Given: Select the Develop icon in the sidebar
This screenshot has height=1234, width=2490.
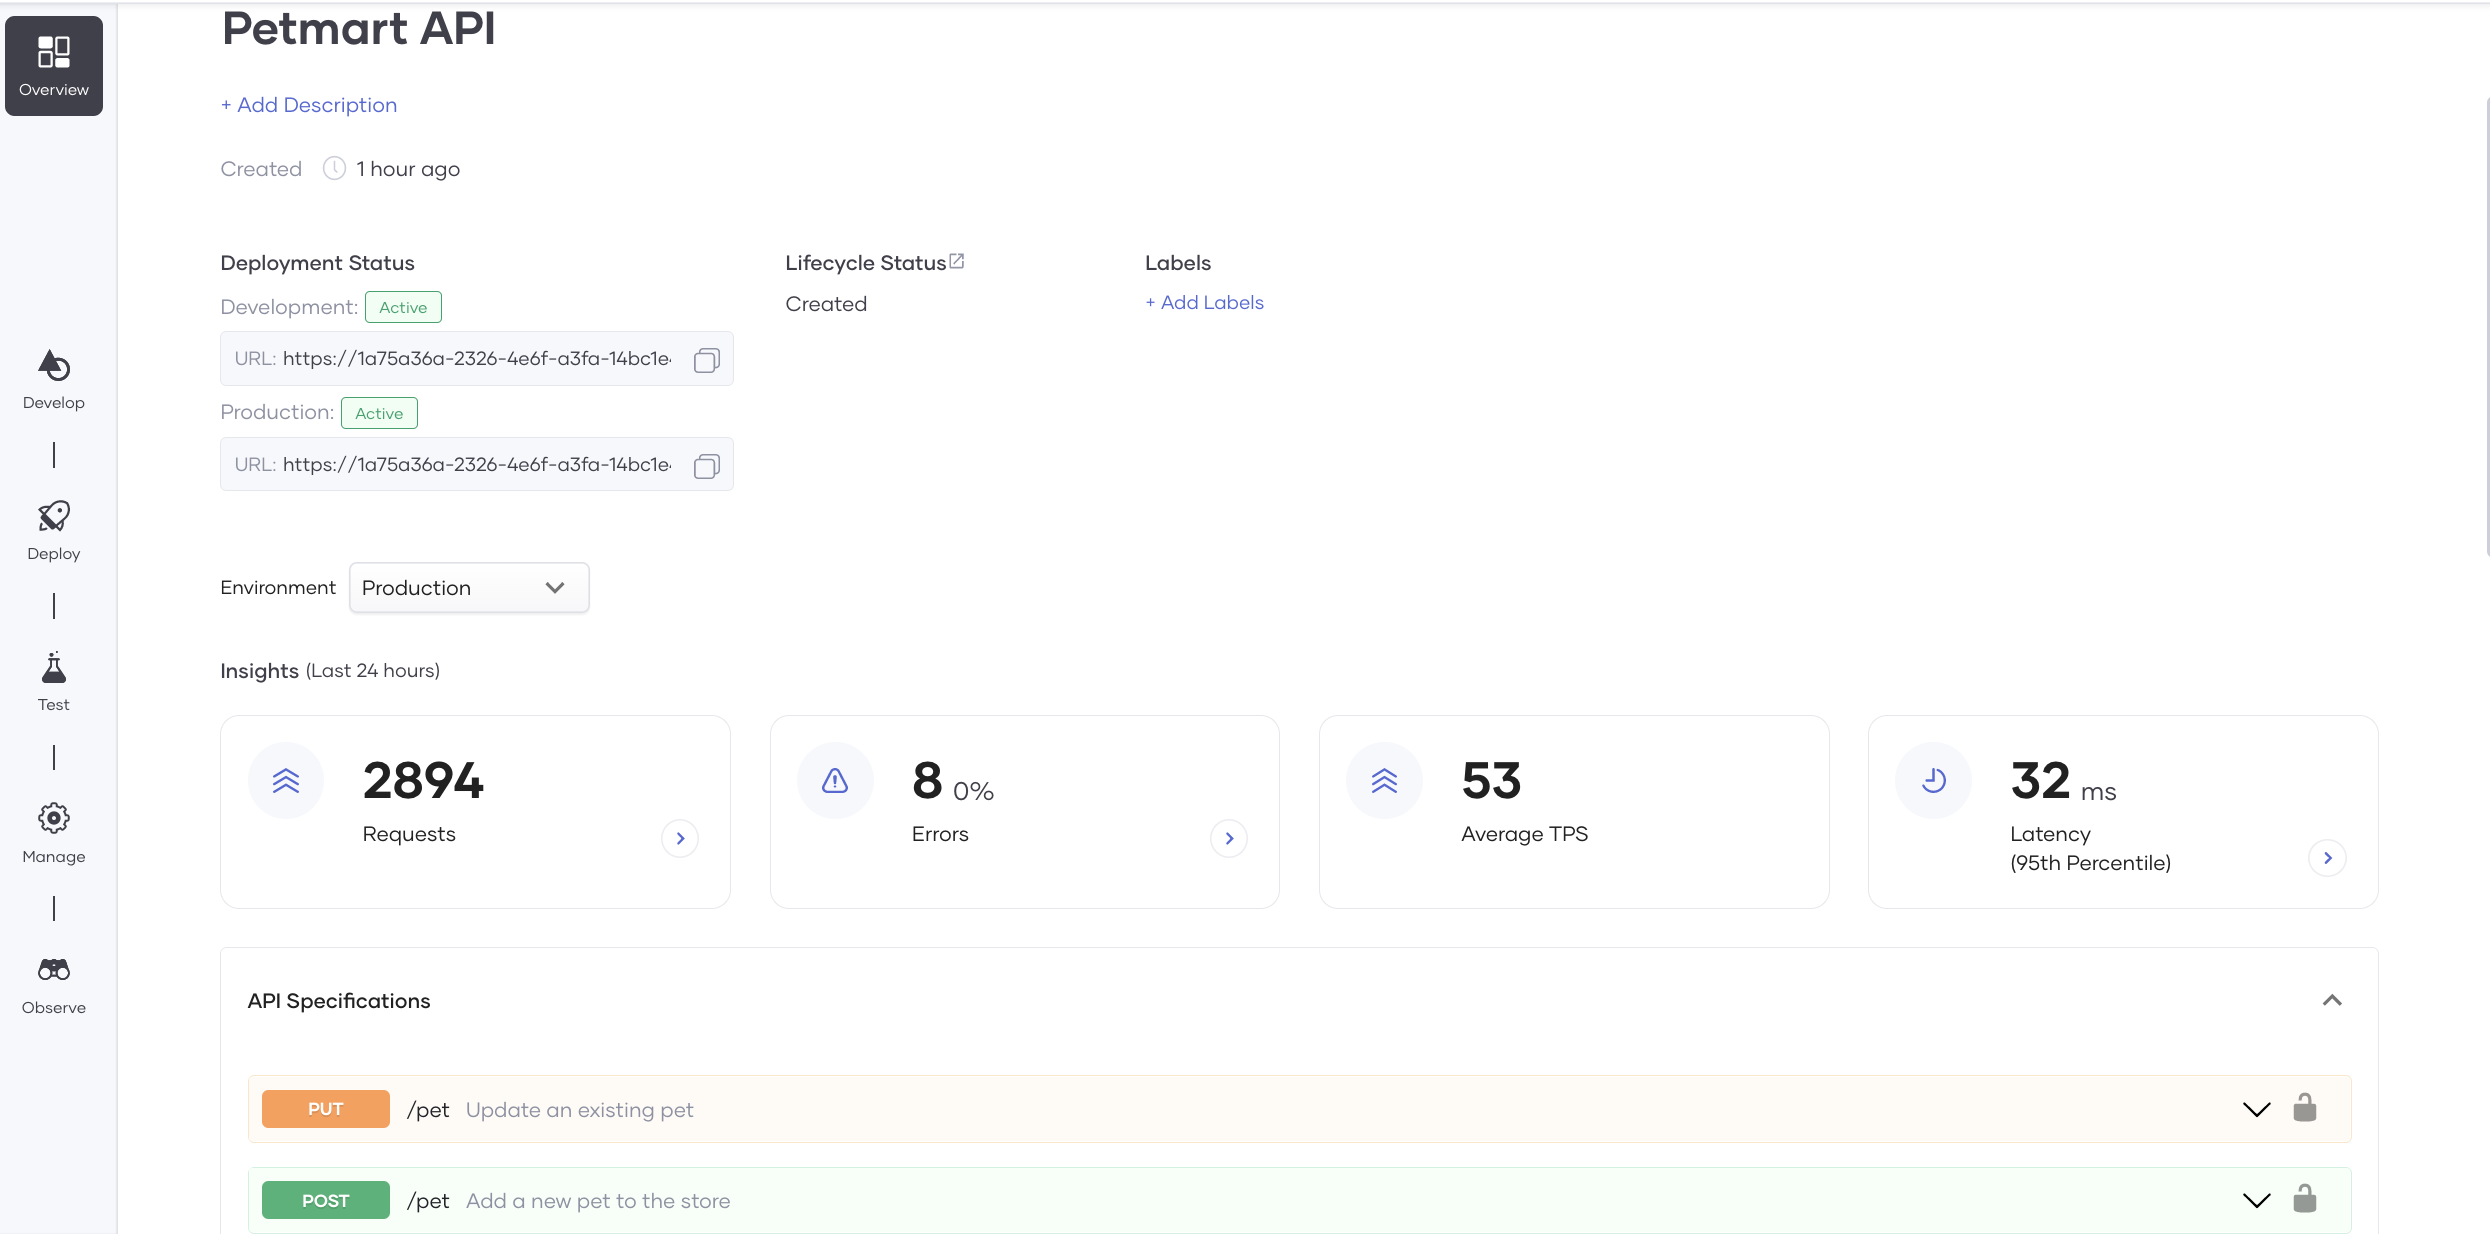Looking at the screenshot, I should pyautogui.click(x=53, y=366).
